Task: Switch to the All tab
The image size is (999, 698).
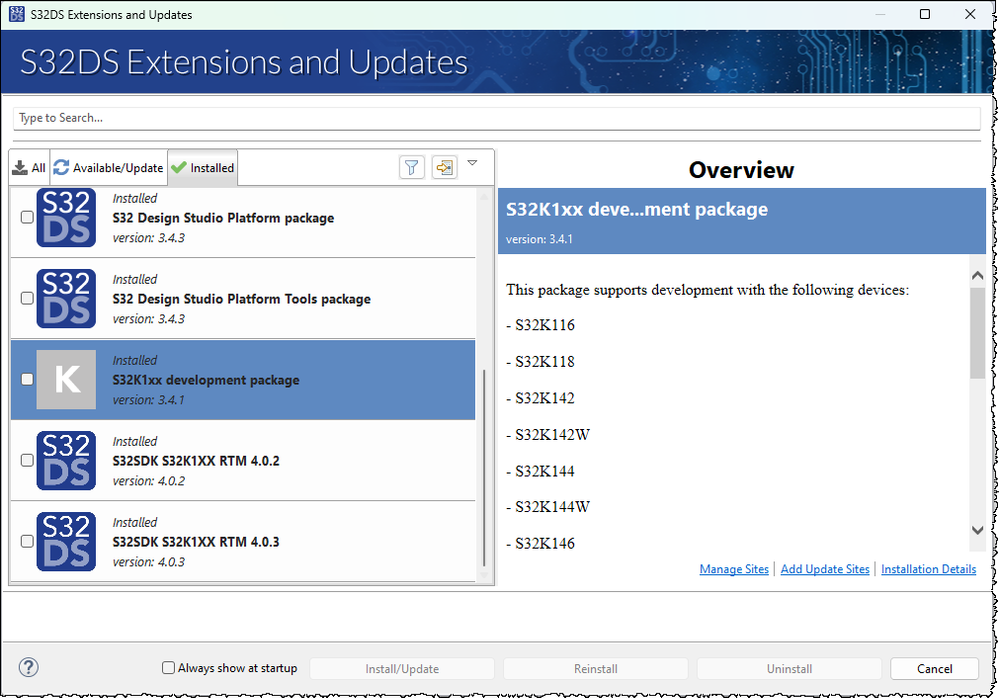Action: (x=29, y=168)
